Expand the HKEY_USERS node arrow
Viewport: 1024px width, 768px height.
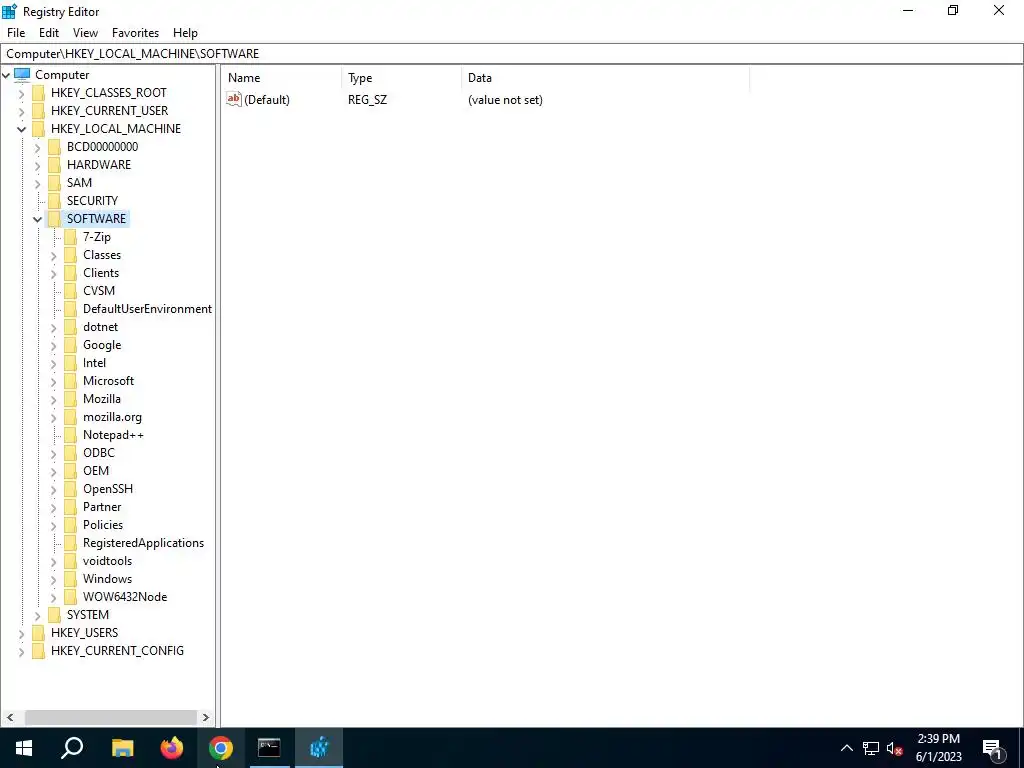pyautogui.click(x=22, y=633)
